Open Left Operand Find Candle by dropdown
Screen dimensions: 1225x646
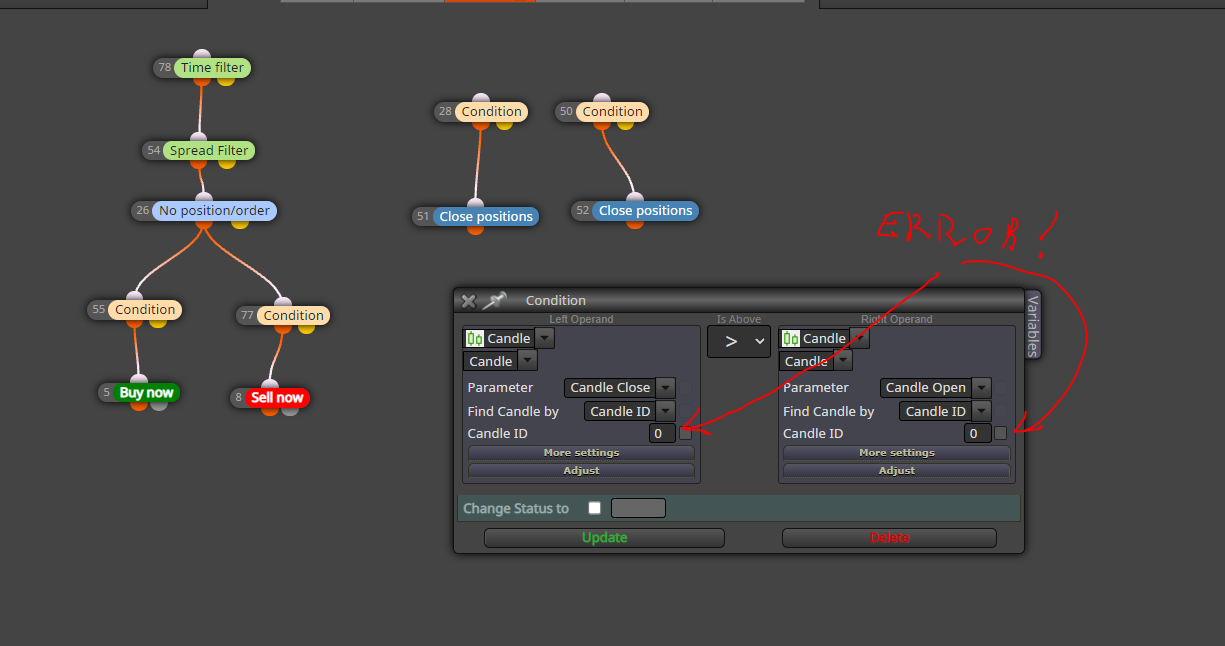pos(665,411)
